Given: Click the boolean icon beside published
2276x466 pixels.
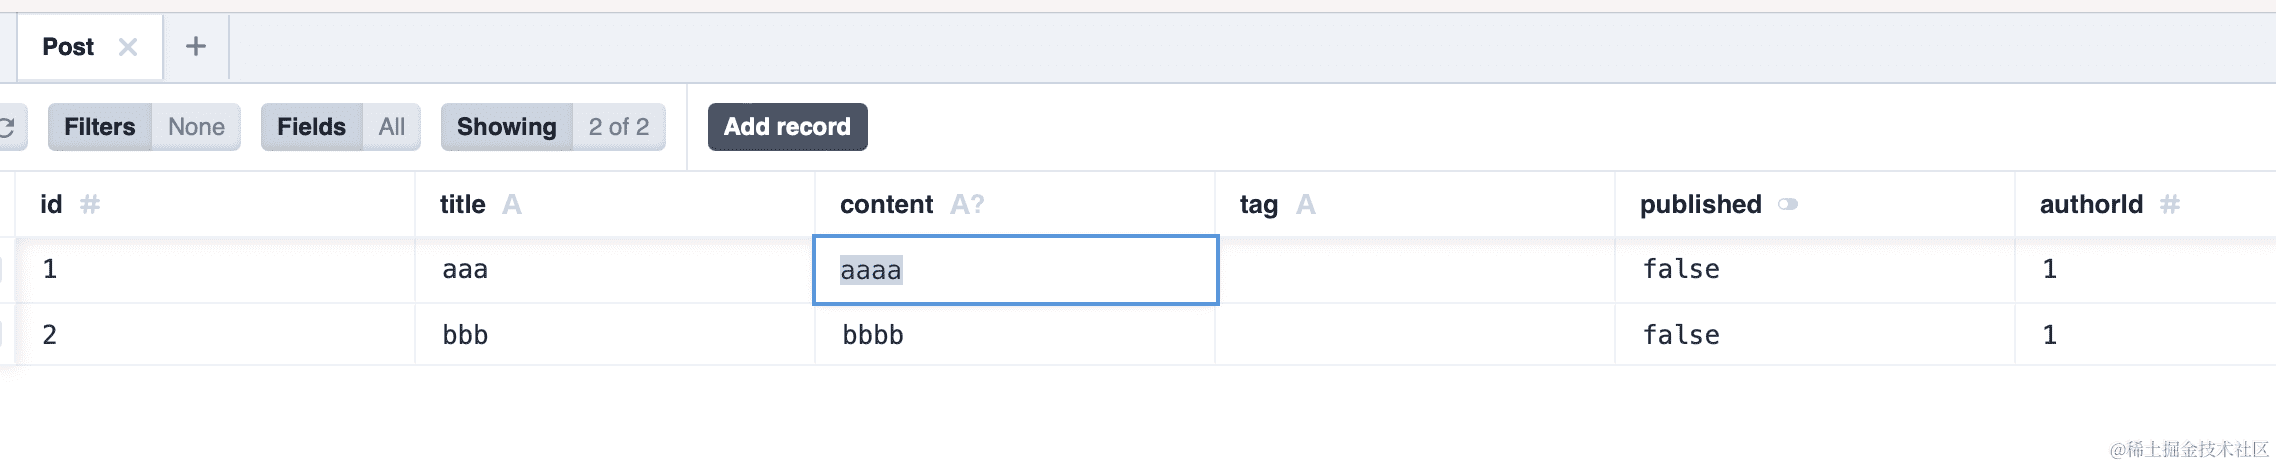Looking at the screenshot, I should 1788,205.
